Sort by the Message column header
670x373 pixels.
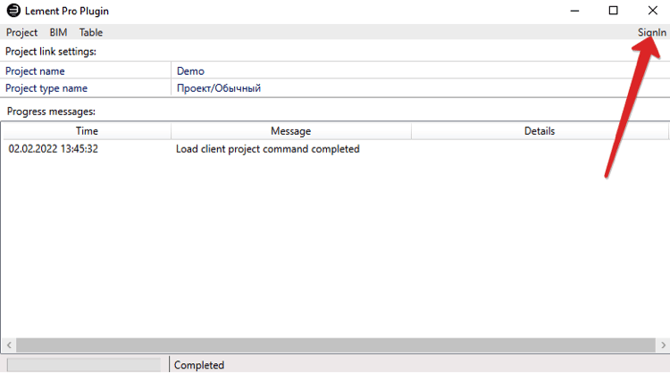point(291,131)
